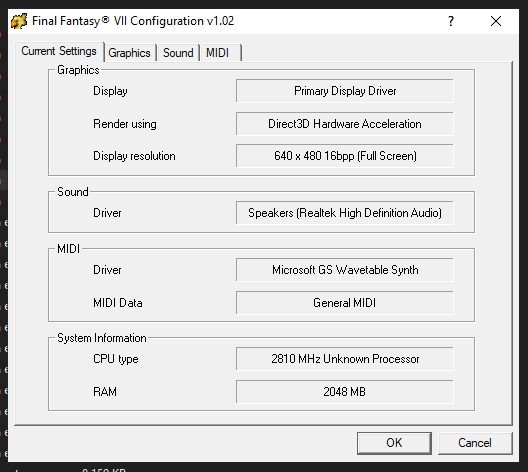Click the Primary Display Driver field
Screen dimensions: 528x472
(x=344, y=91)
